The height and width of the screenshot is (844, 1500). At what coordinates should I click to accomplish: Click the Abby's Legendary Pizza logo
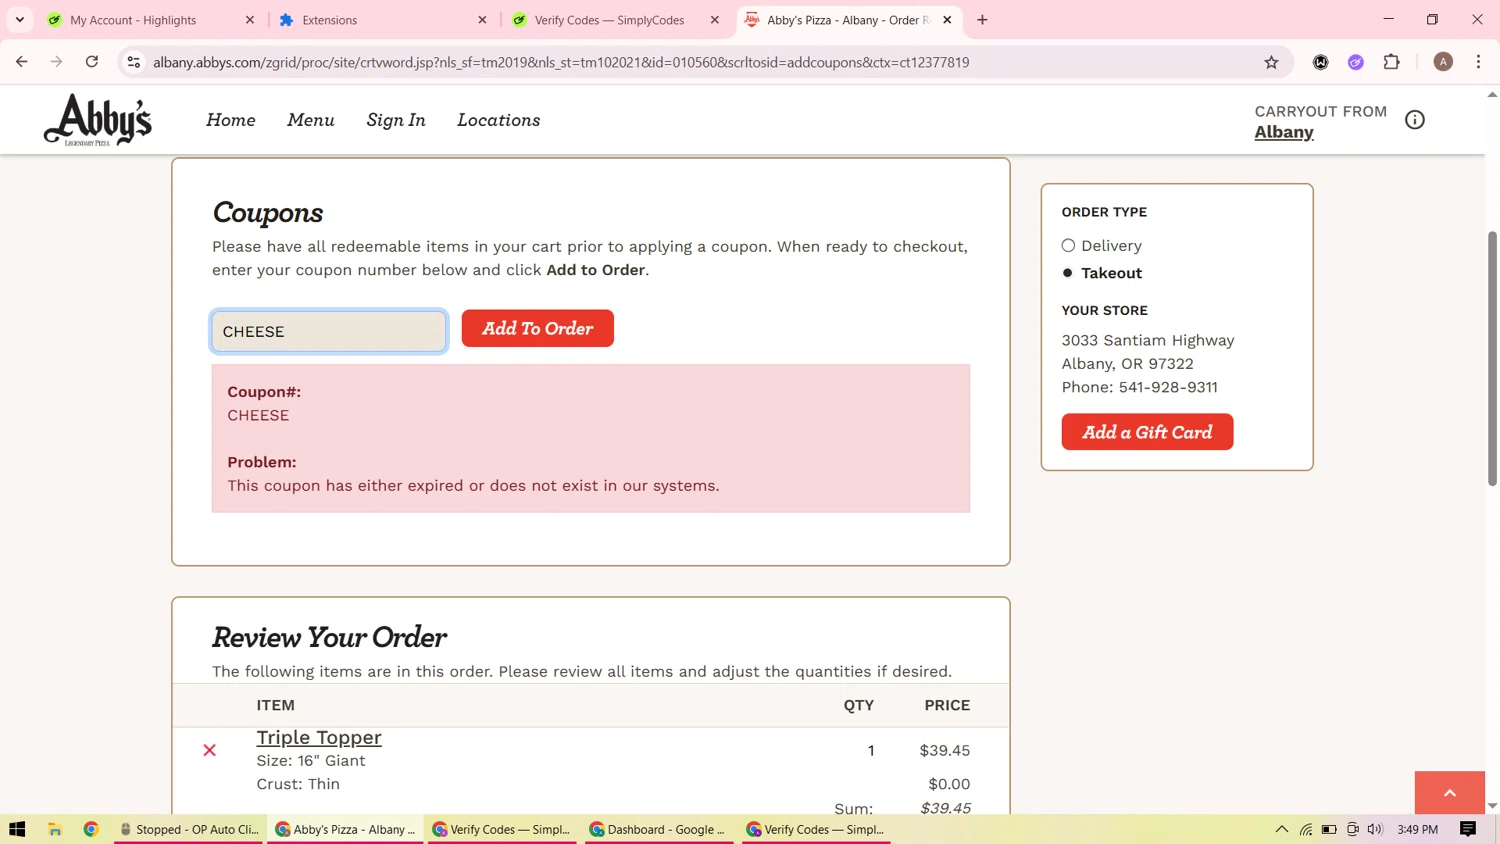tap(97, 120)
